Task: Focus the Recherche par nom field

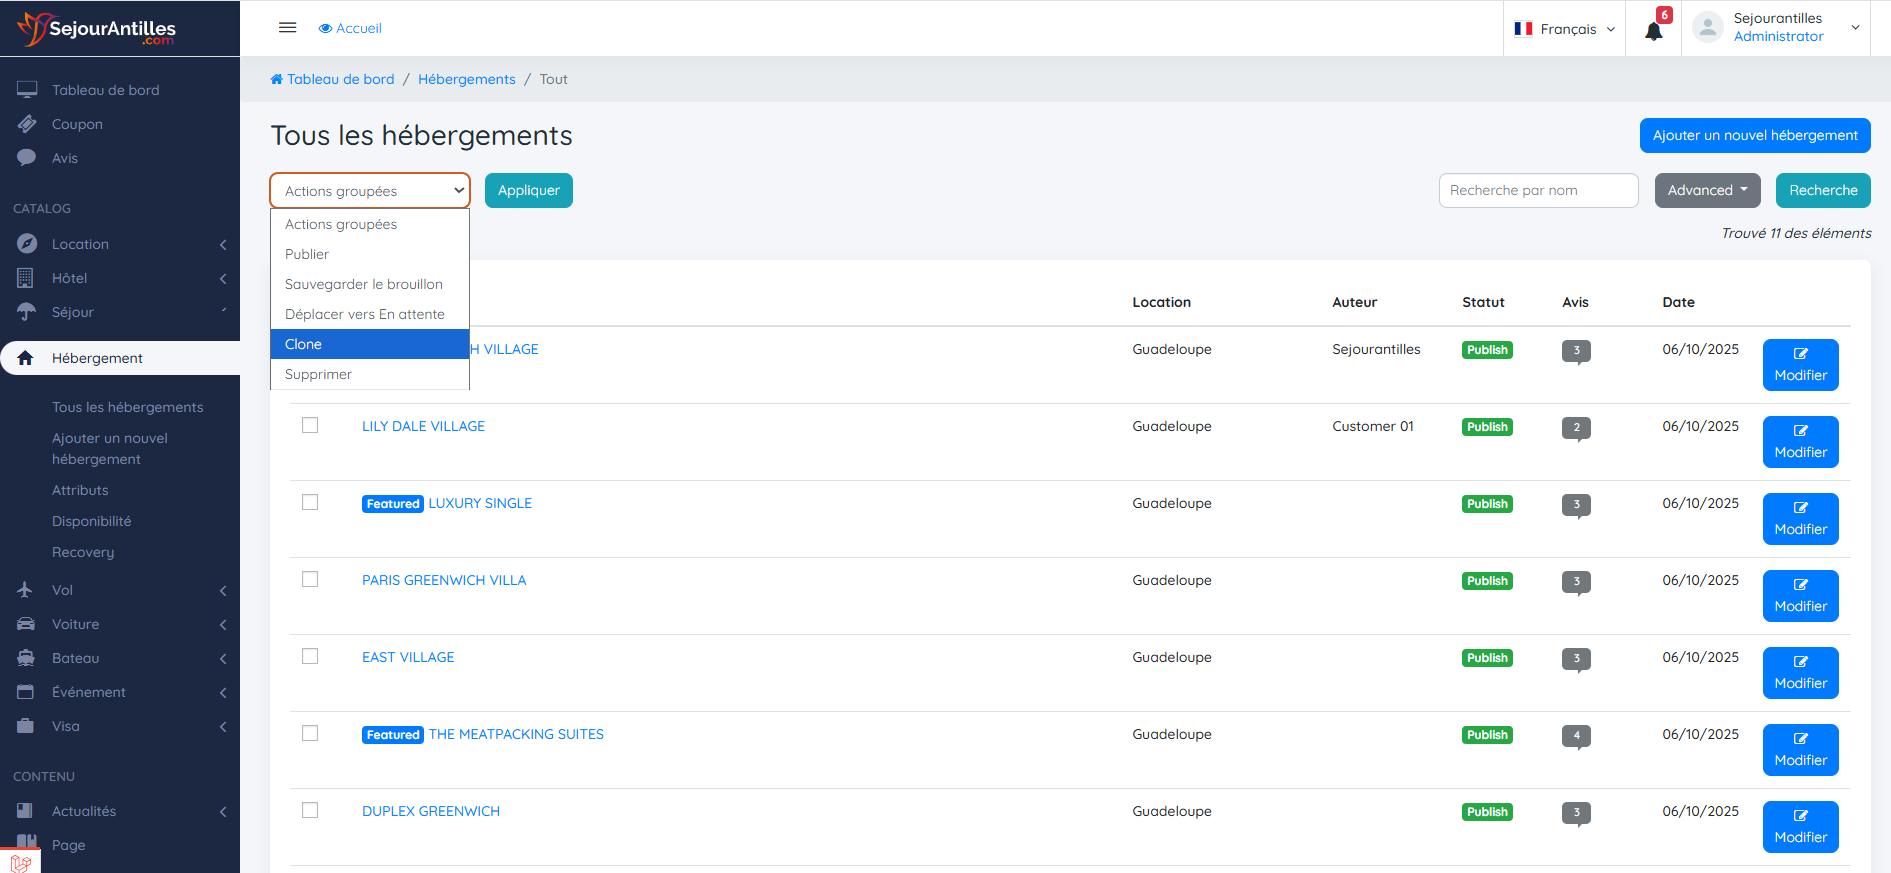Action: pos(1538,190)
